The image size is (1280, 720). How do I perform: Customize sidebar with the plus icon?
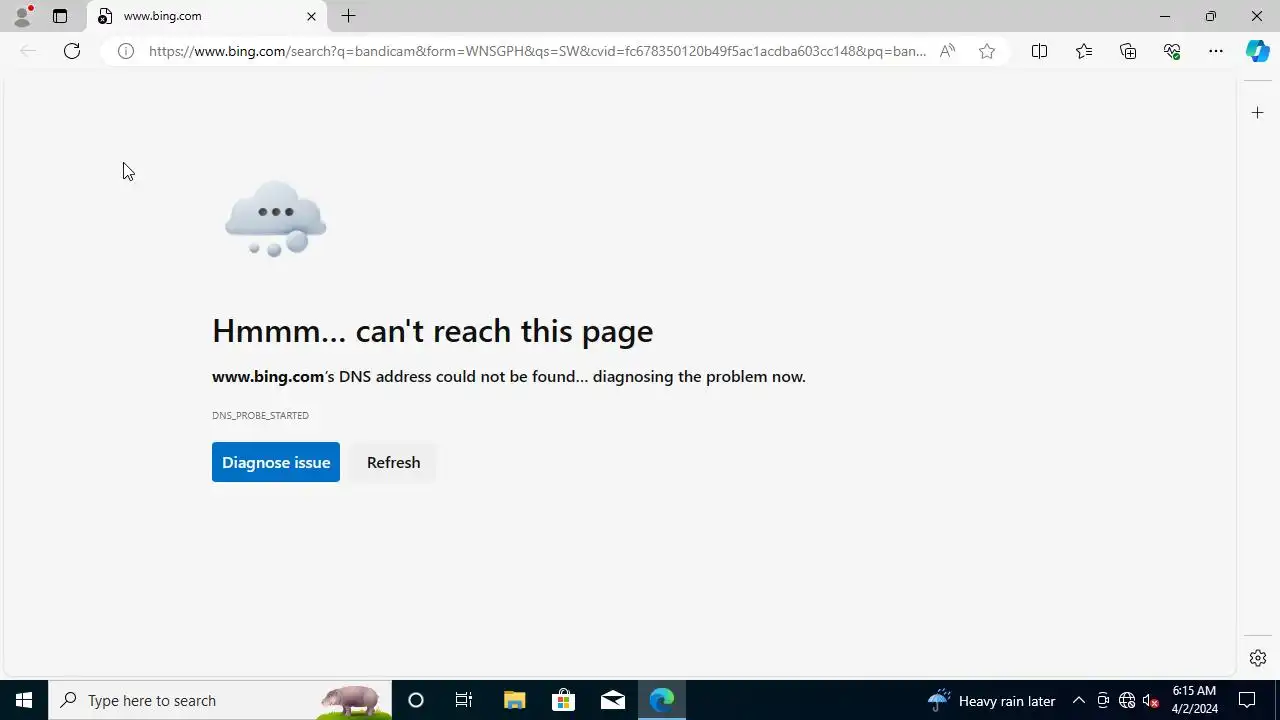1258,113
